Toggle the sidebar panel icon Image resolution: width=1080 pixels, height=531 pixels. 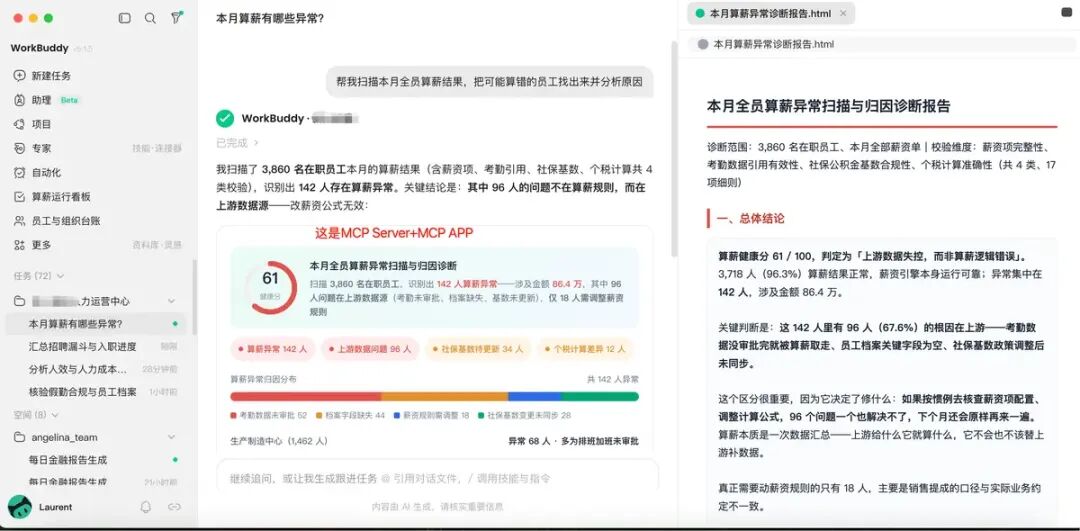click(x=125, y=19)
